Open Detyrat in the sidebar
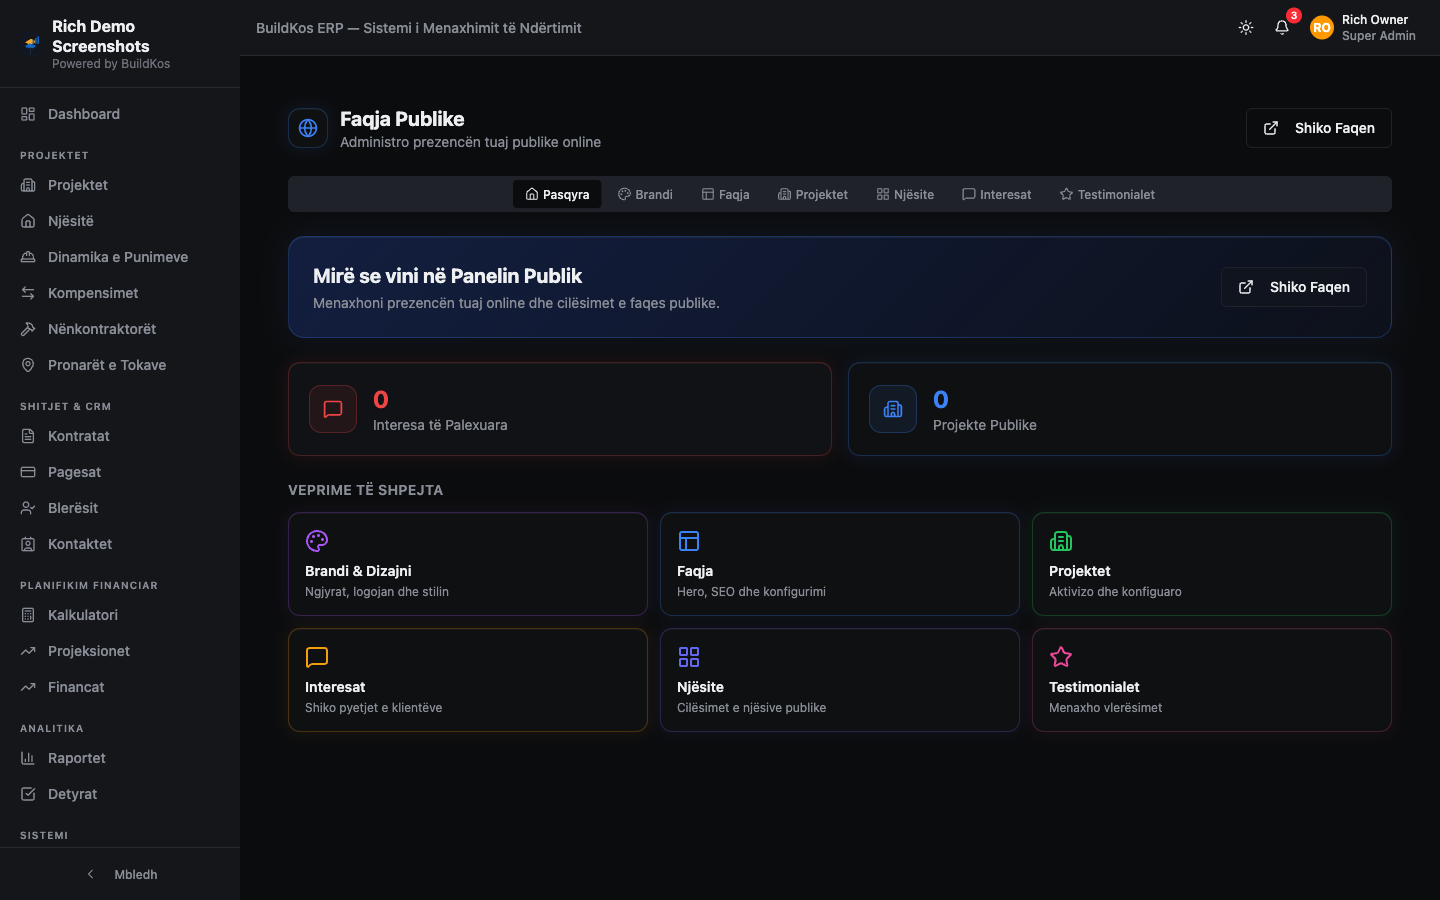Screen dimensions: 1440x900 pos(120,794)
